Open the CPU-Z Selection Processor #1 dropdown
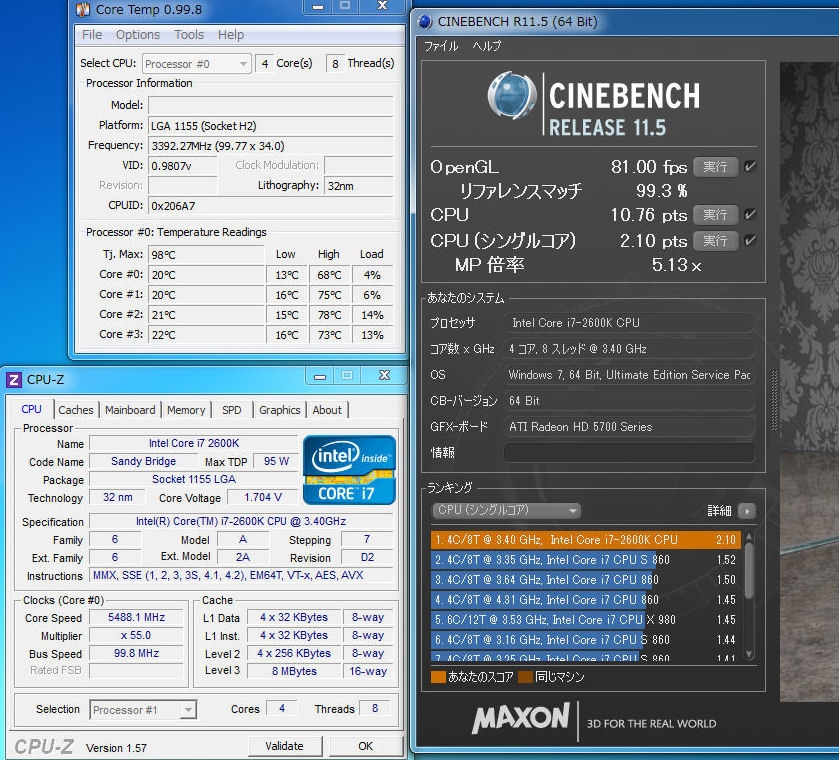839x760 pixels. click(143, 710)
